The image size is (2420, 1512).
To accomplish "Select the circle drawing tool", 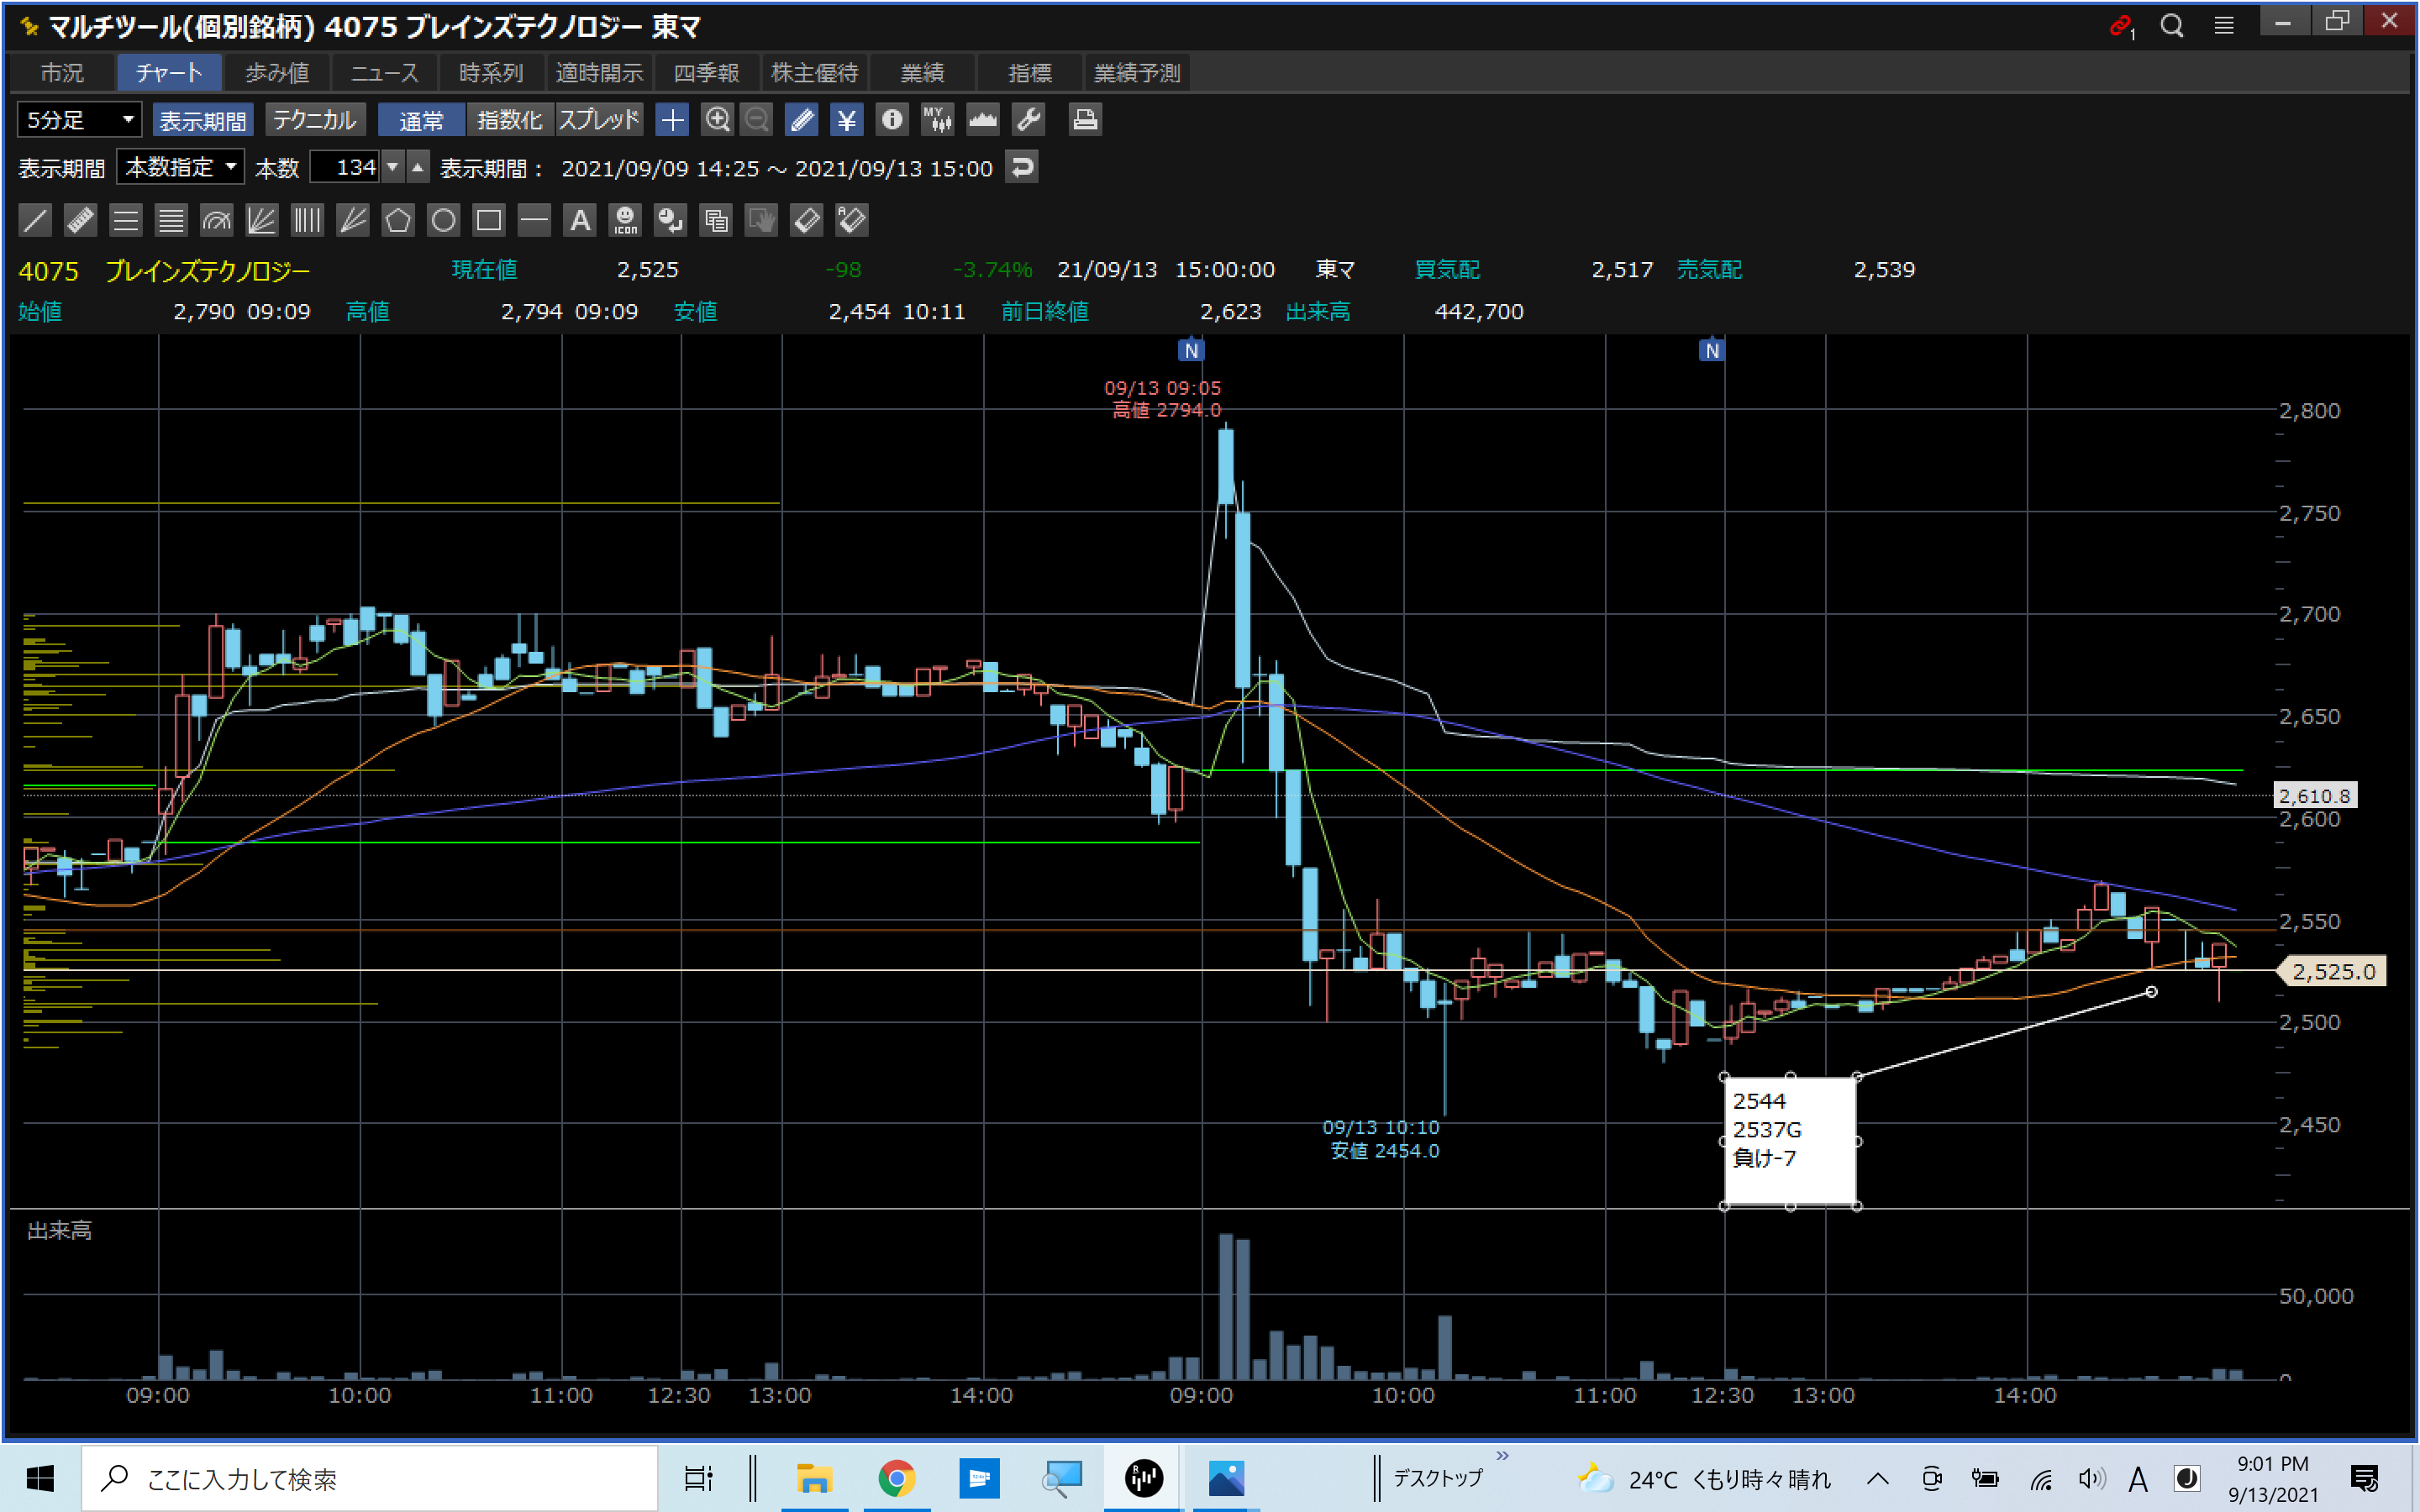I will 443,220.
